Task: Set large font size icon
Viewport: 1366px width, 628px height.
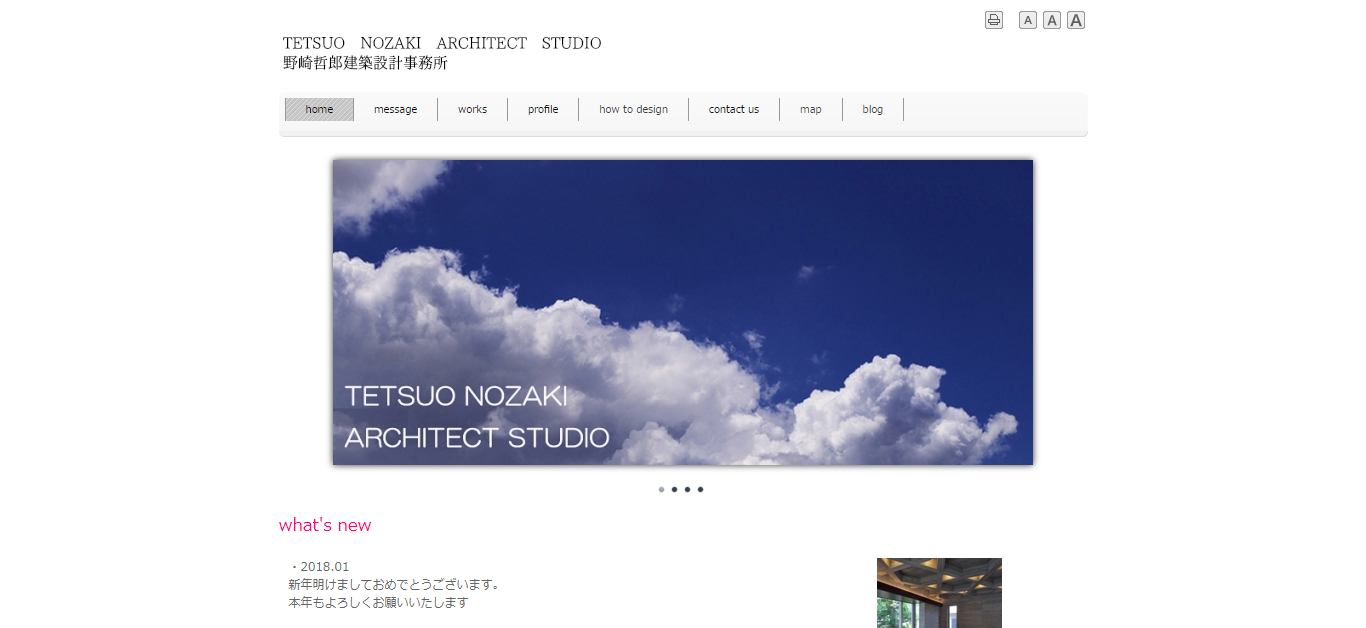Action: tap(1076, 20)
